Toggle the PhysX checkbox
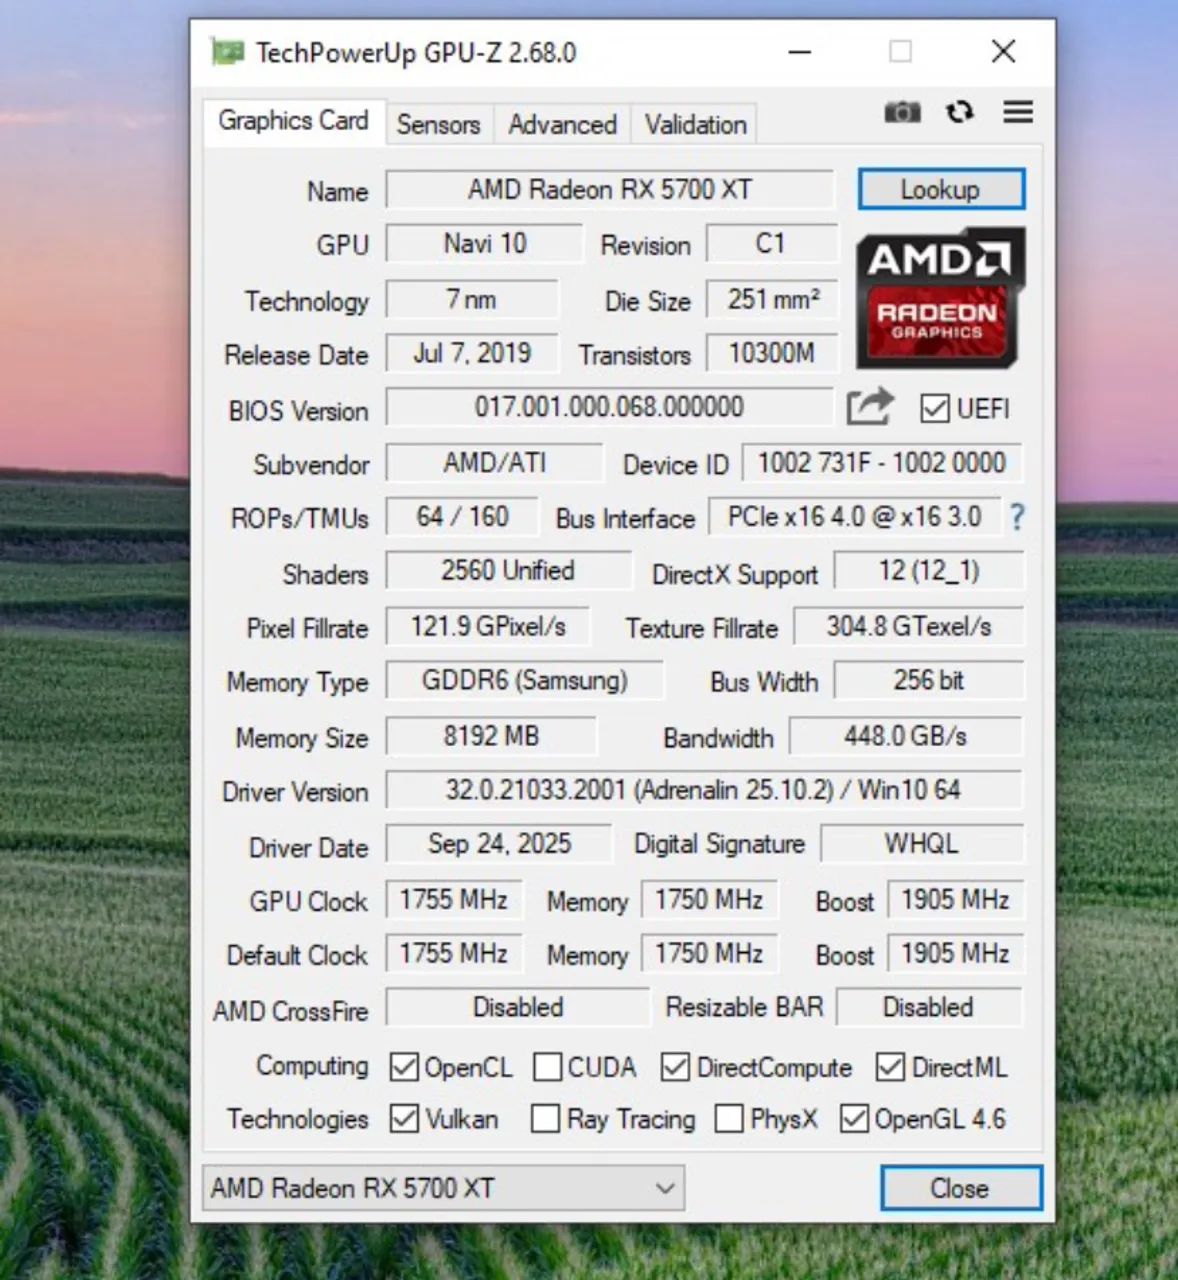The width and height of the screenshot is (1178, 1280). pos(729,1118)
